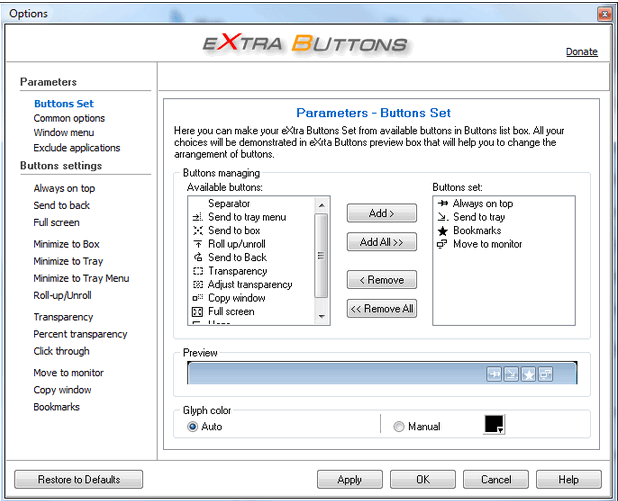618x501 pixels.
Task: Click the Available buttons scrollbar thumb
Action: (x=322, y=255)
